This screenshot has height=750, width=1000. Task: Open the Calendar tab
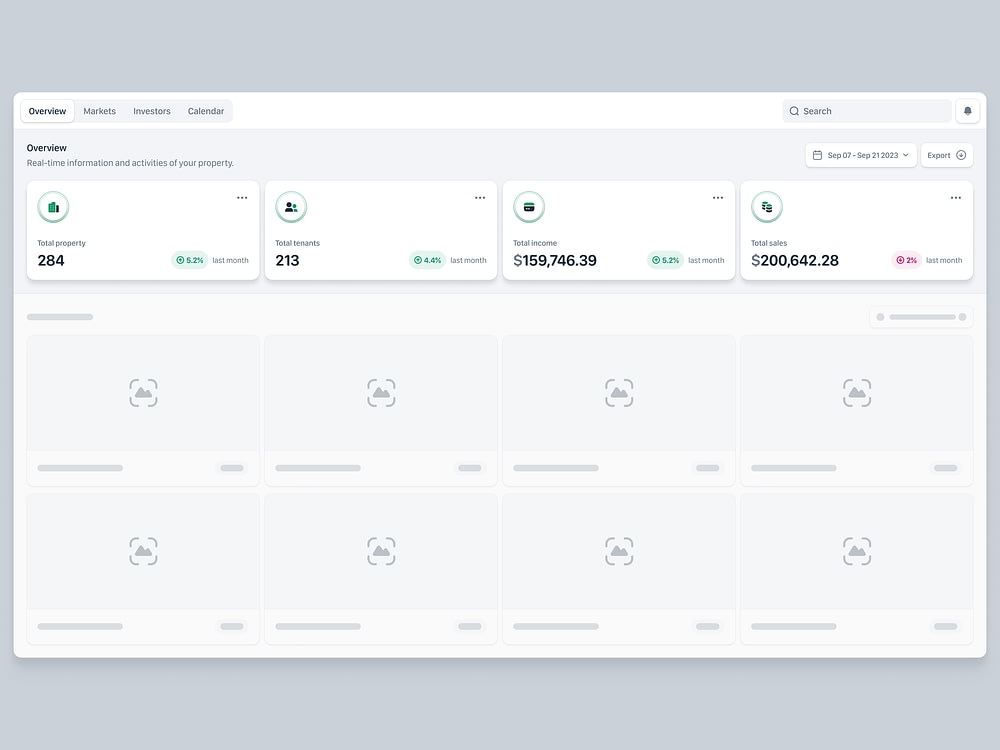(x=206, y=111)
